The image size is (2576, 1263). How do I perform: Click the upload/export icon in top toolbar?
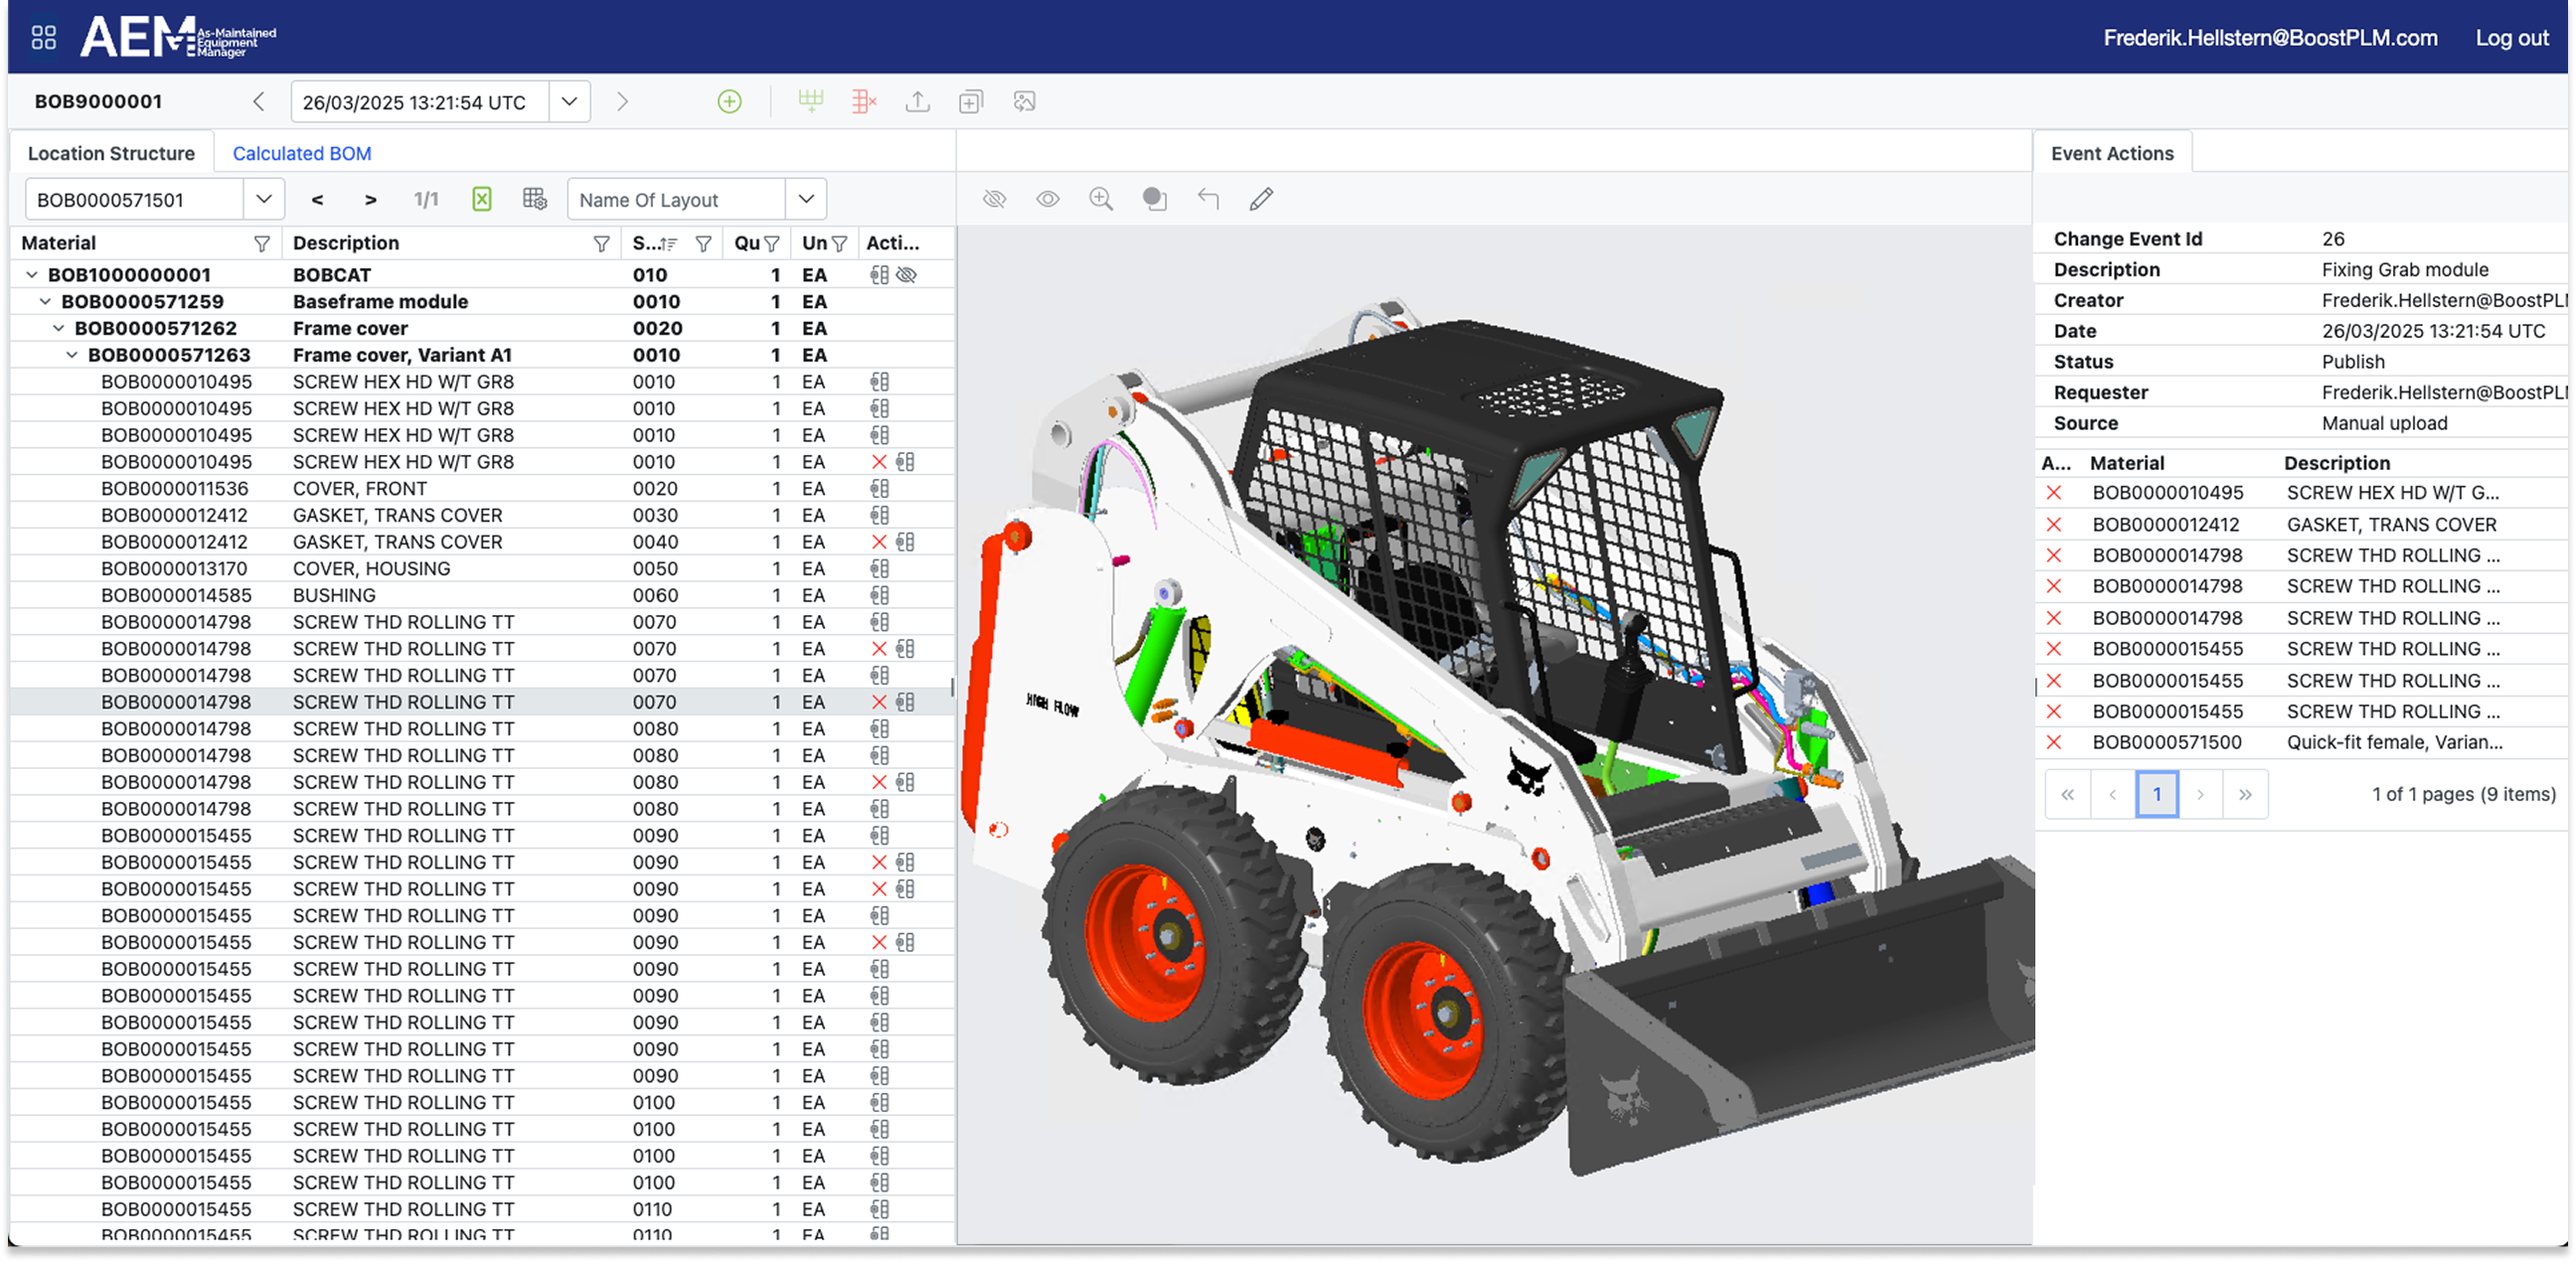click(x=917, y=102)
